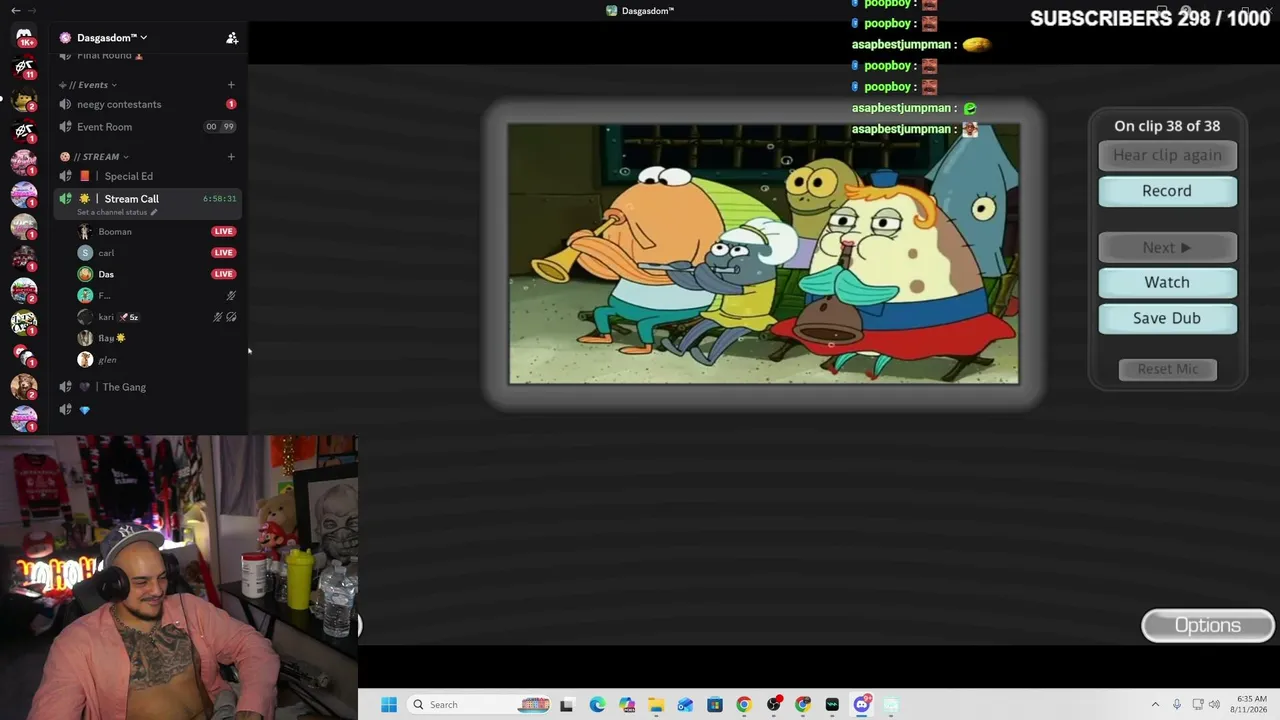
Task: Watch carl's LIVE stream badge
Action: pyautogui.click(x=223, y=253)
